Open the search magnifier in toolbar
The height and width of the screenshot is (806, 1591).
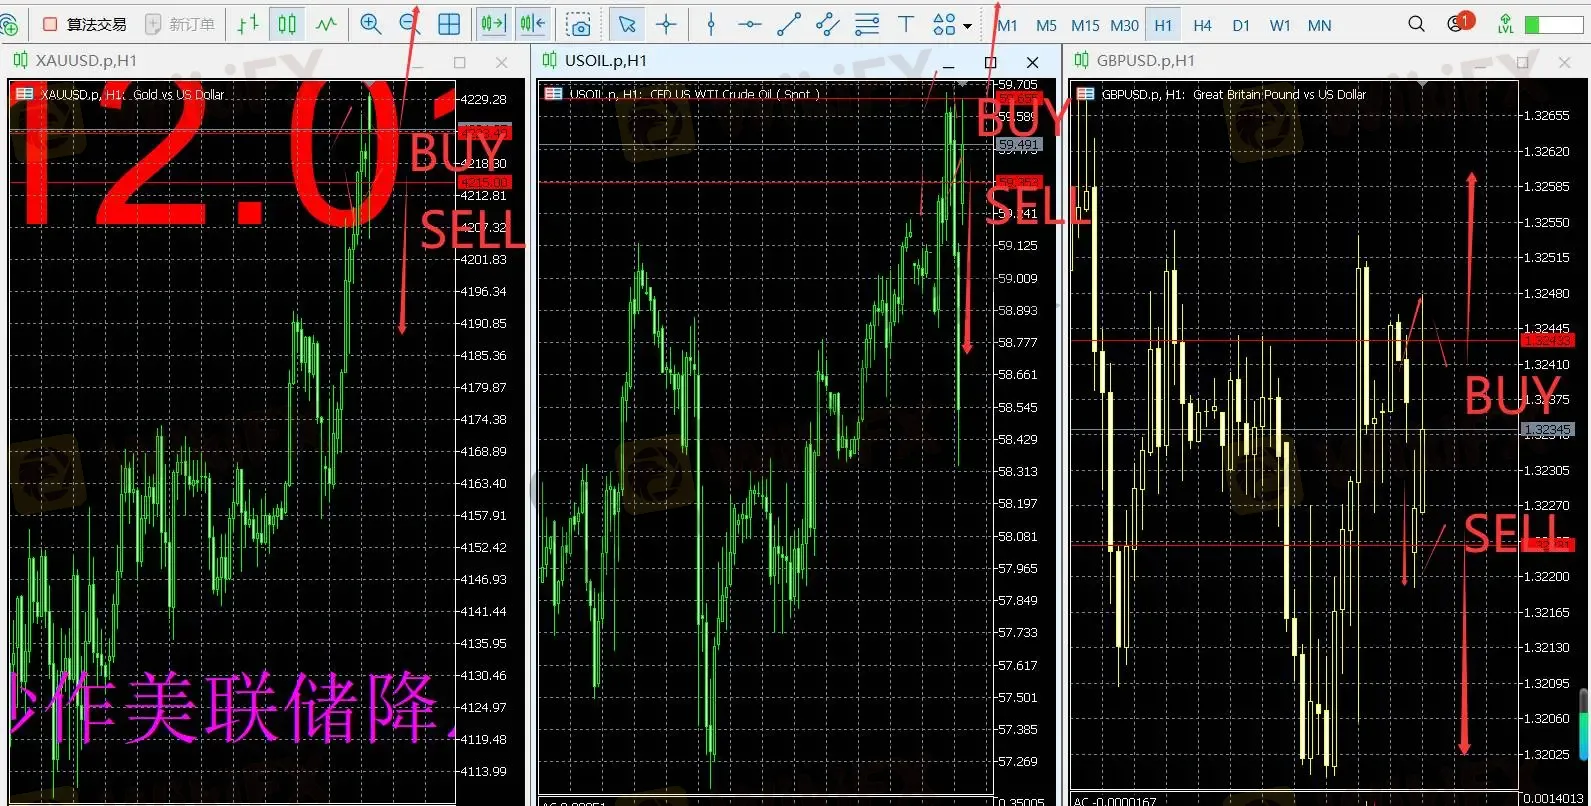1416,24
